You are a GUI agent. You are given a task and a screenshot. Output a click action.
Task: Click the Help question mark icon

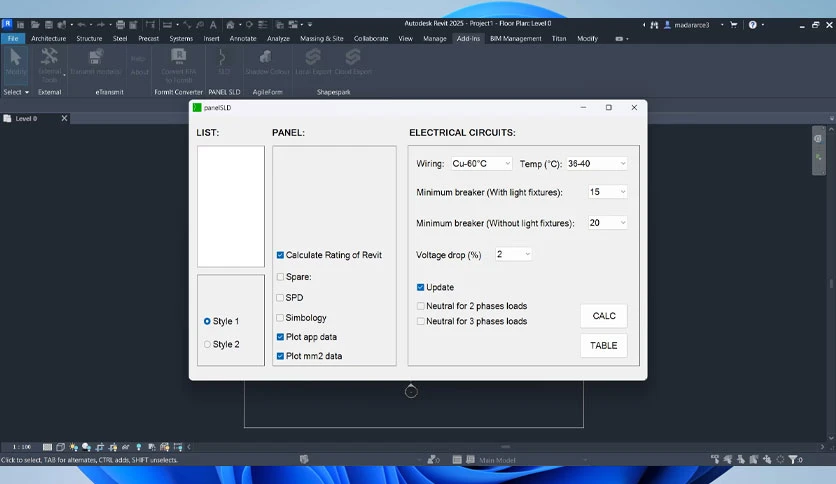[x=752, y=25]
